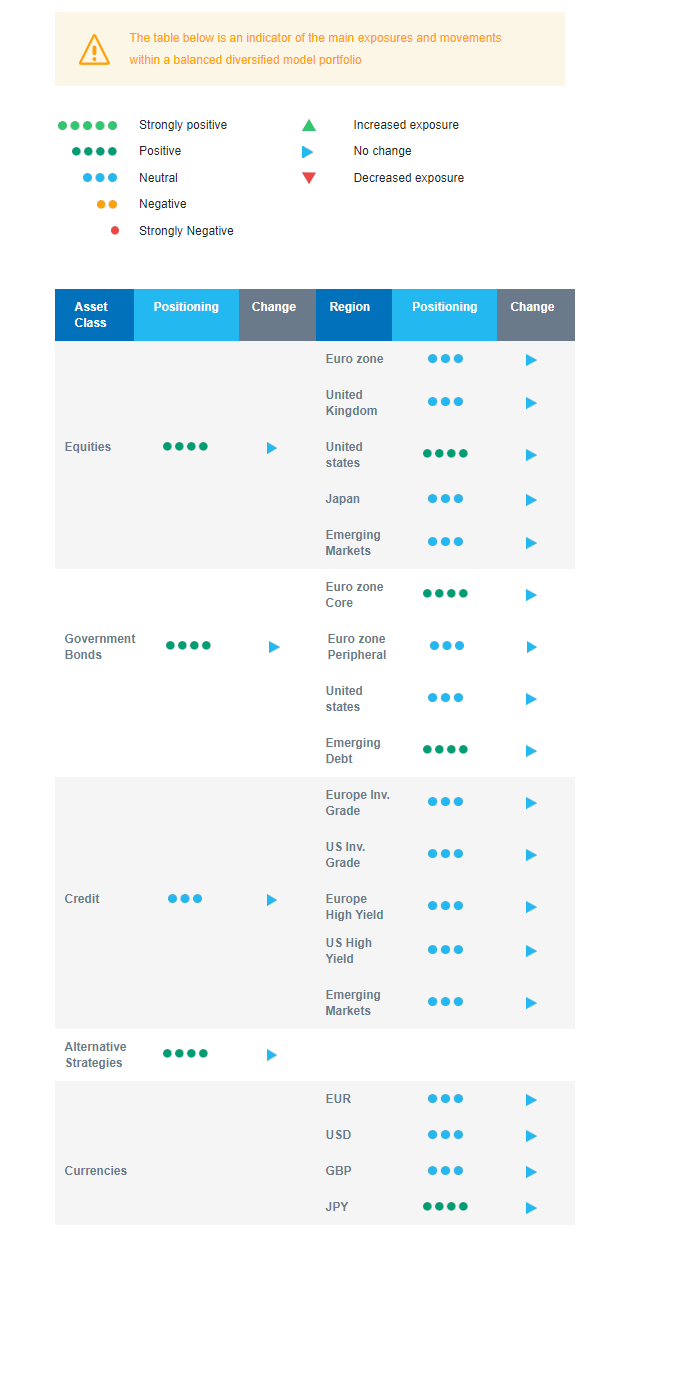Click the green Increased exposure legend arrow
700x1400 pixels.
309,126
